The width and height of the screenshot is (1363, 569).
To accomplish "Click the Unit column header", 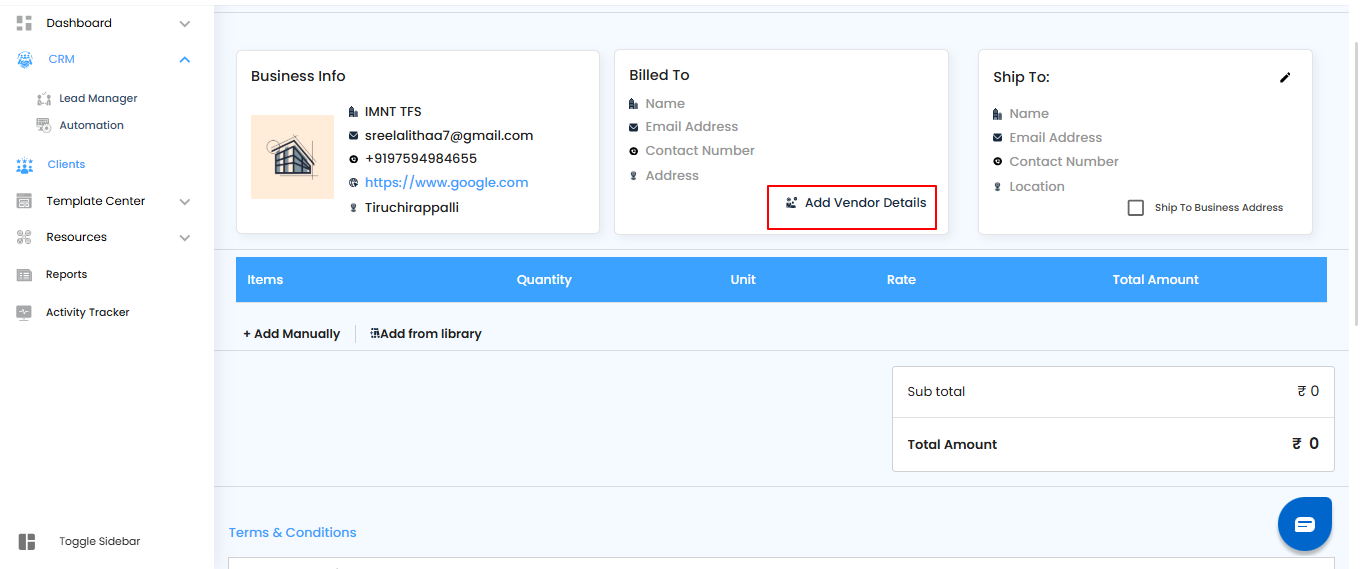I will [743, 280].
